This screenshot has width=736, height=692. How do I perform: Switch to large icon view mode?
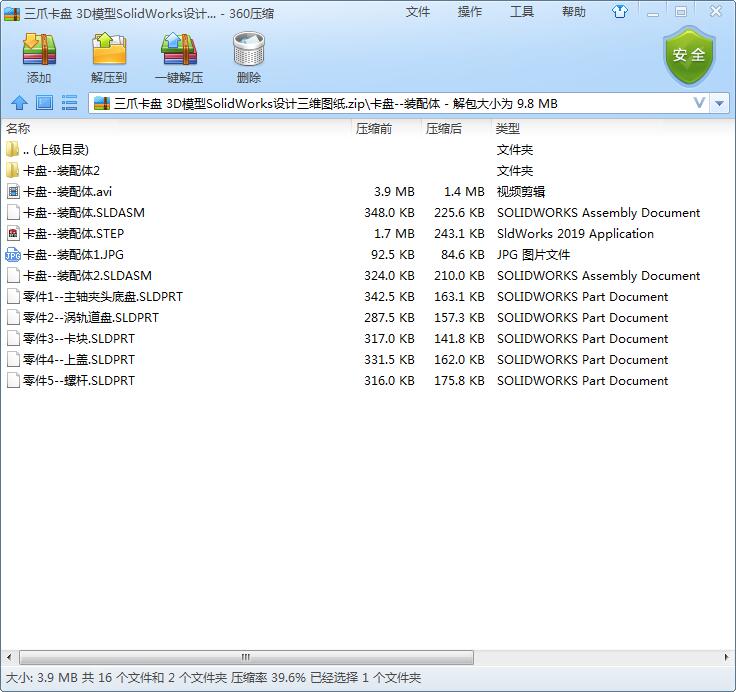point(45,102)
